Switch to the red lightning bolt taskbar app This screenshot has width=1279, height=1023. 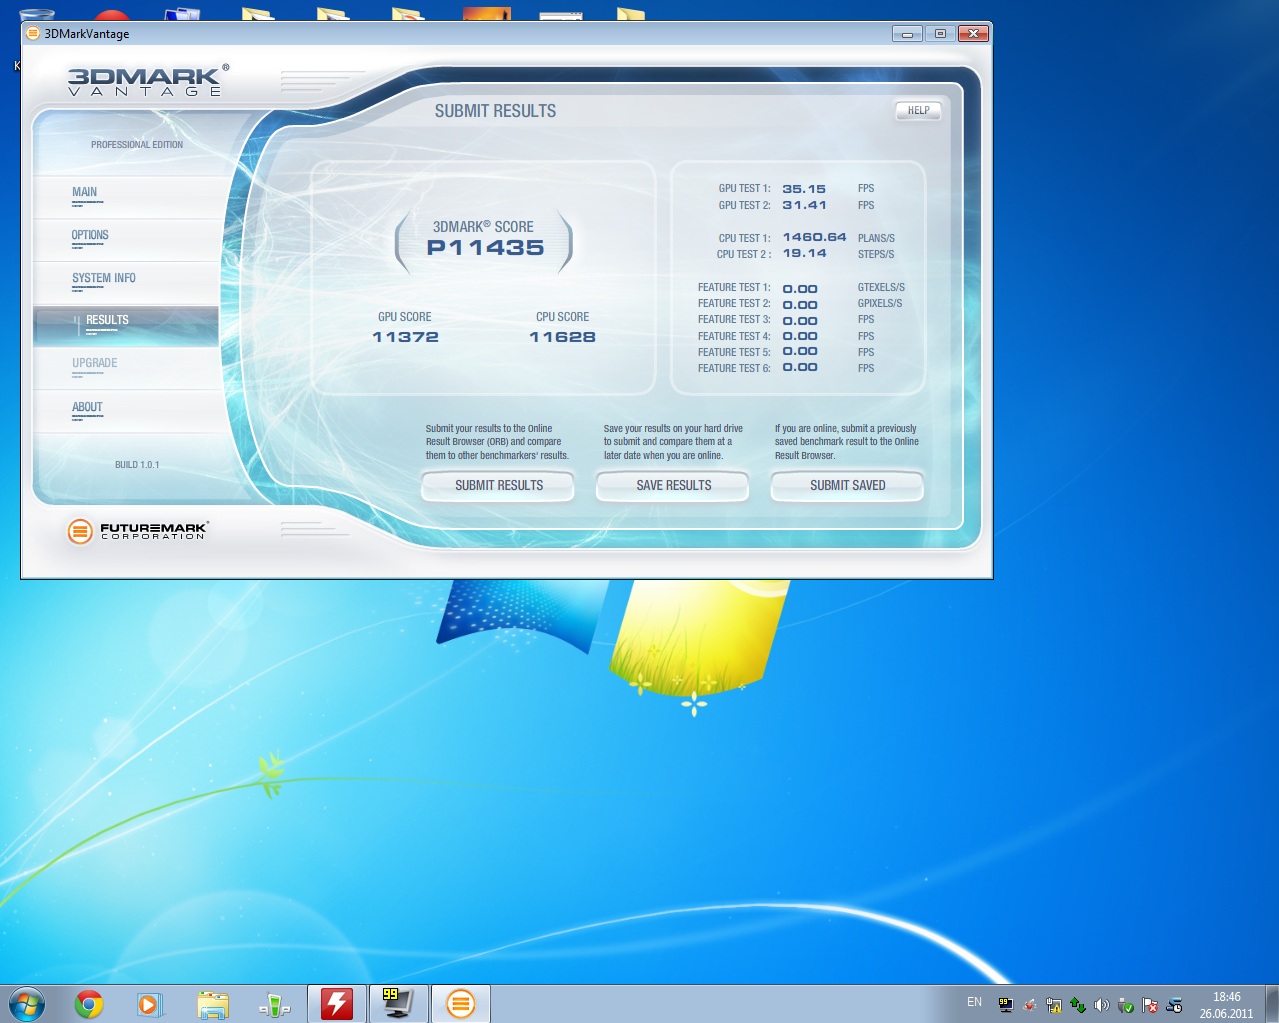tap(336, 1004)
